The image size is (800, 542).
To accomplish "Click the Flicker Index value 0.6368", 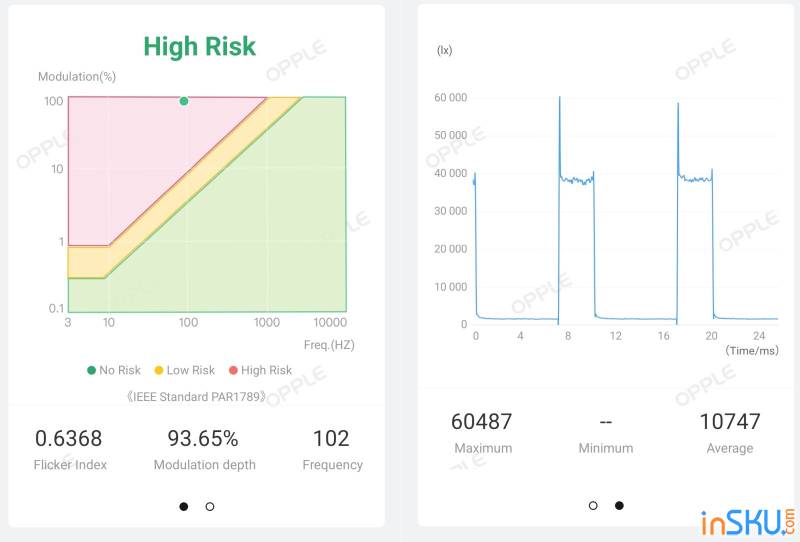I will pos(68,438).
